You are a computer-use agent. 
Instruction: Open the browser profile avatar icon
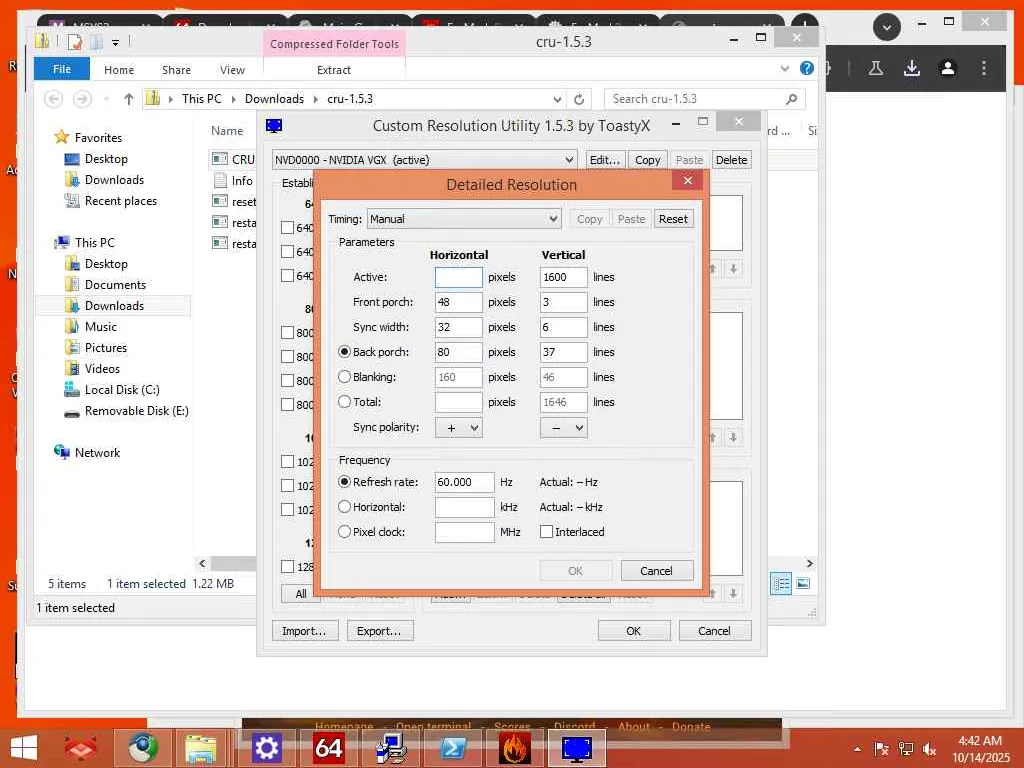point(948,68)
